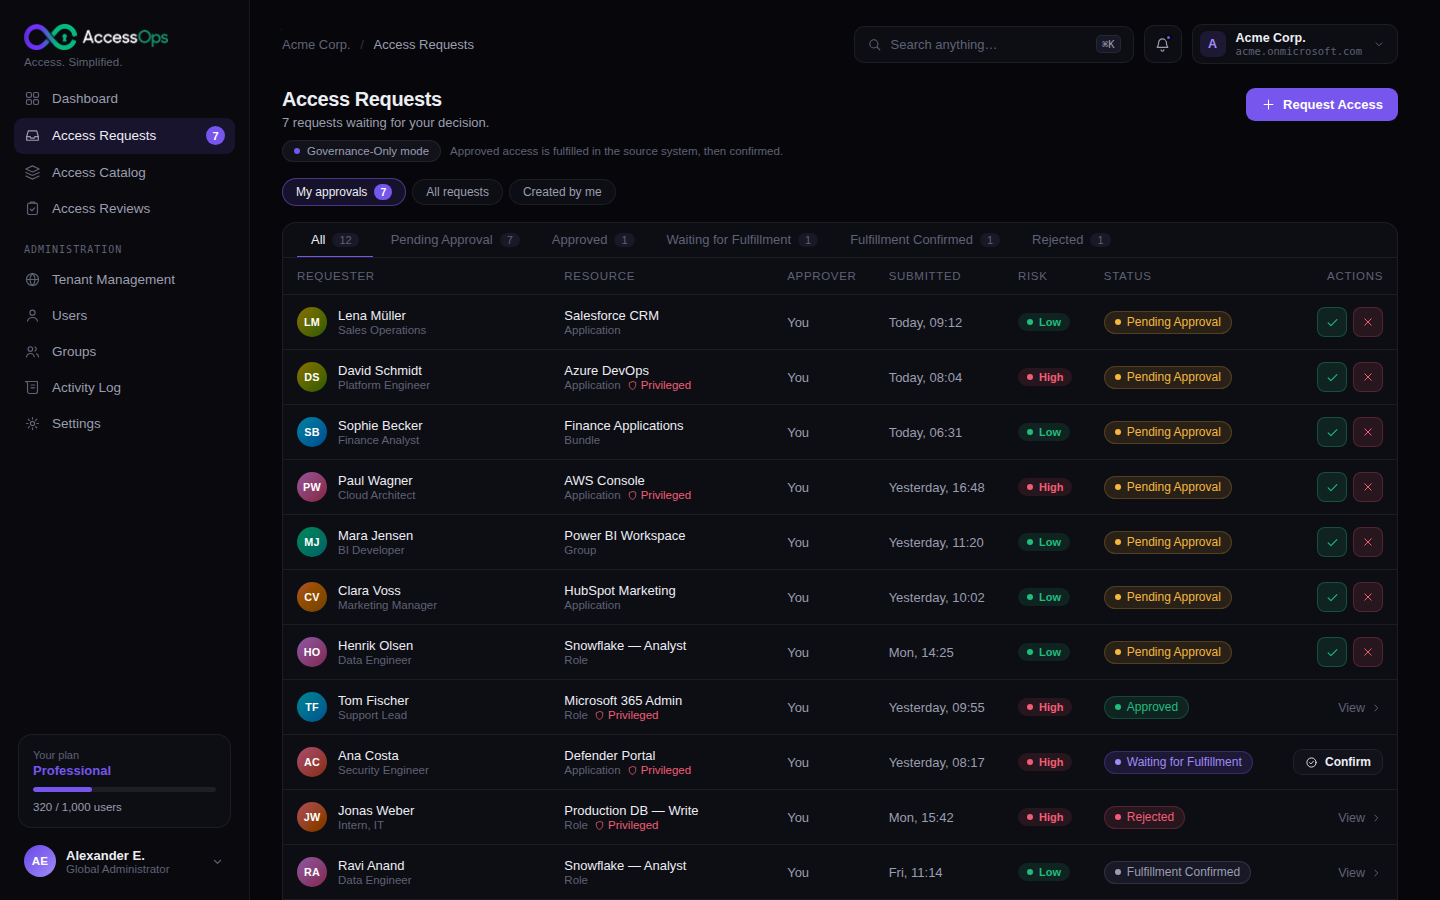Image resolution: width=1440 pixels, height=900 pixels.
Task: Open View for Jonas Weber's request
Action: [x=1359, y=817]
